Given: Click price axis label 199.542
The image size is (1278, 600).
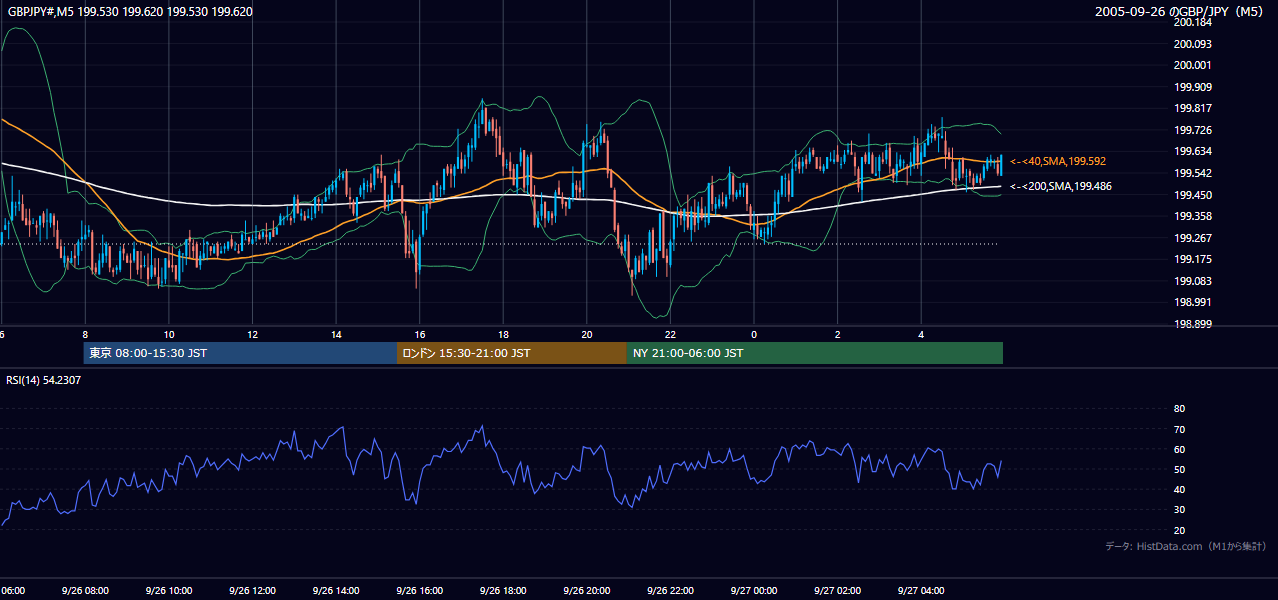Looking at the screenshot, I should coord(1192,173).
